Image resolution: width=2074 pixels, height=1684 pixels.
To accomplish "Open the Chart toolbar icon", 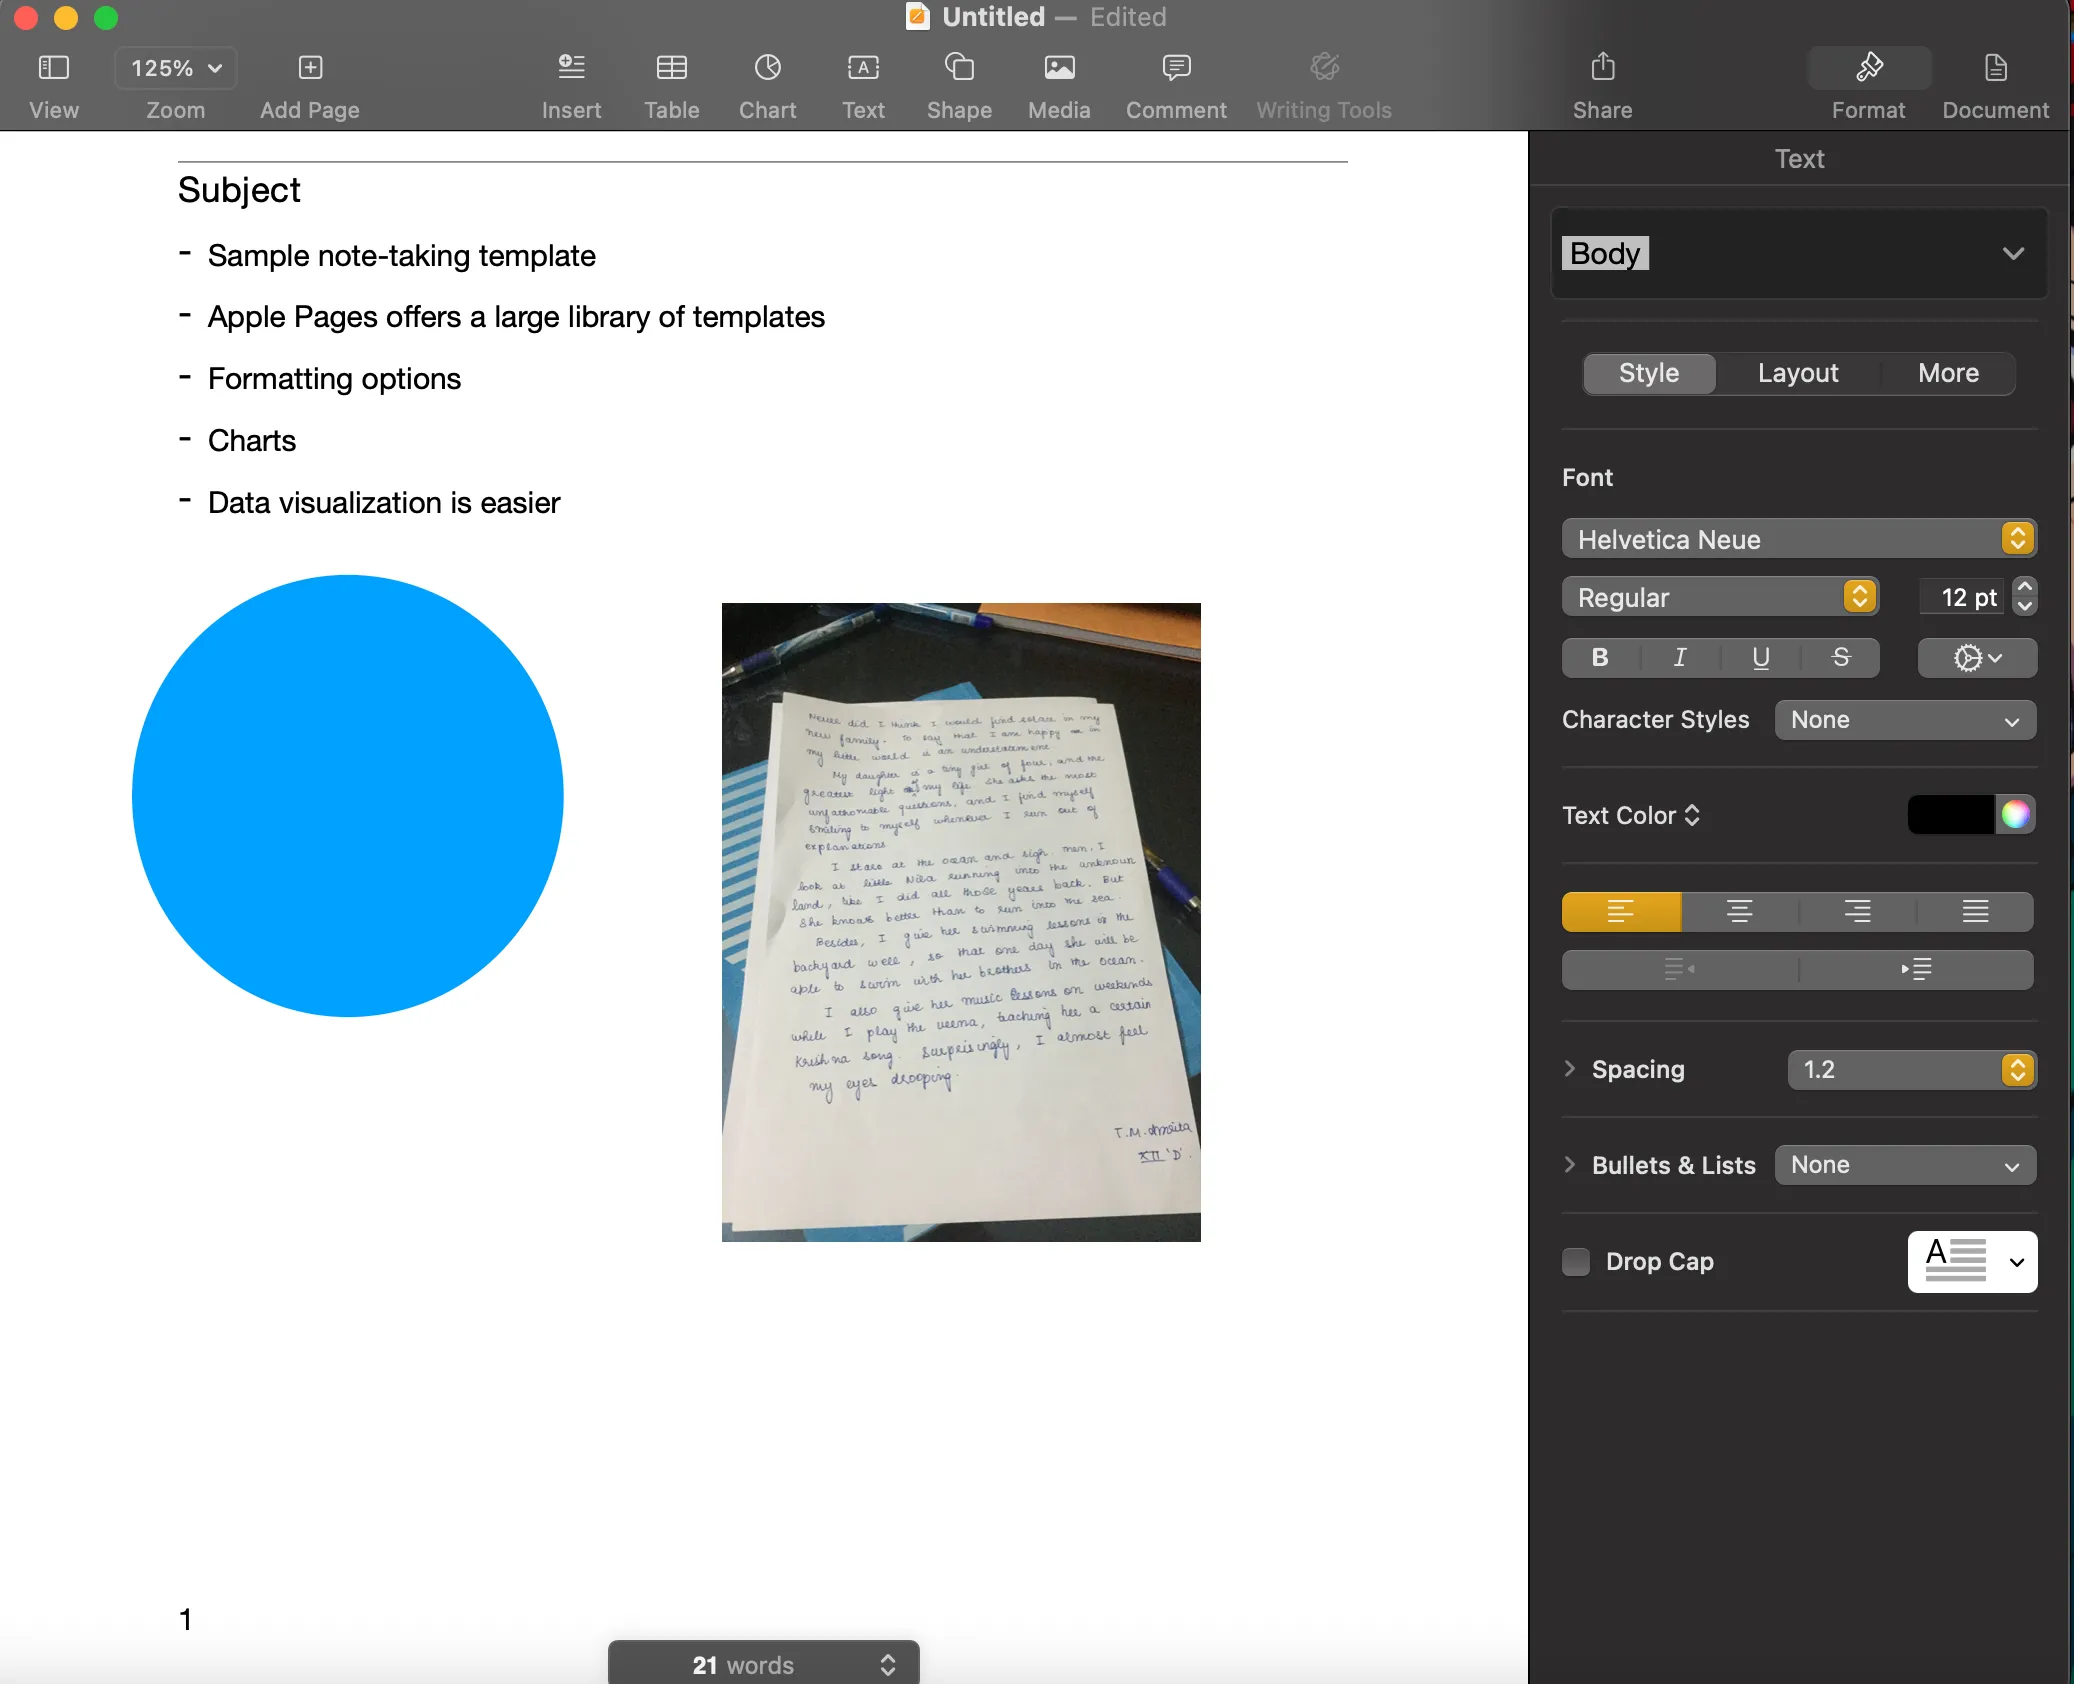I will click(x=767, y=68).
